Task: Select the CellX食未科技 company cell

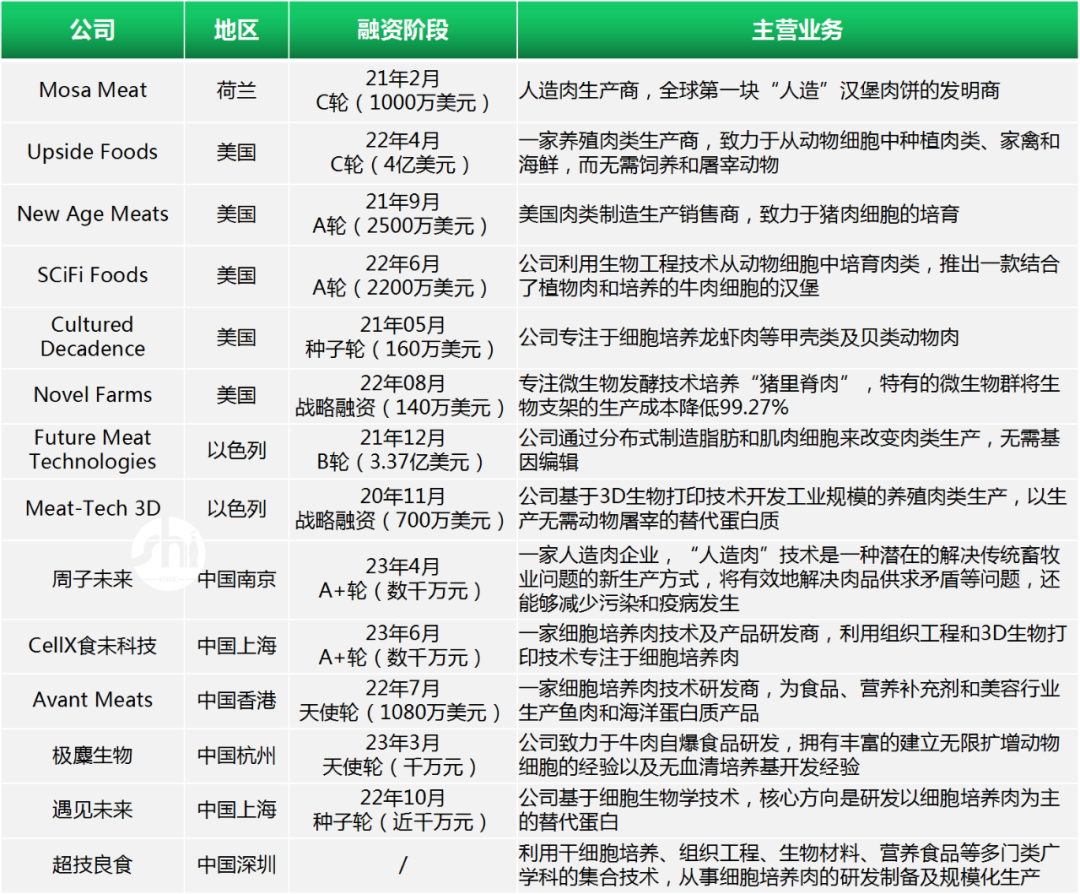Action: click(x=92, y=646)
